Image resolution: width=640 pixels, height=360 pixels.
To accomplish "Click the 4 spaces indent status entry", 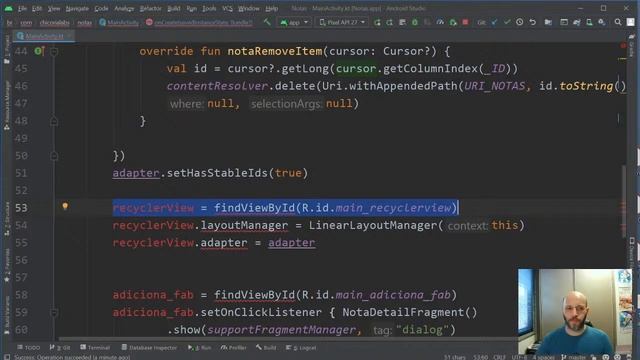I will pyautogui.click(x=544, y=357).
